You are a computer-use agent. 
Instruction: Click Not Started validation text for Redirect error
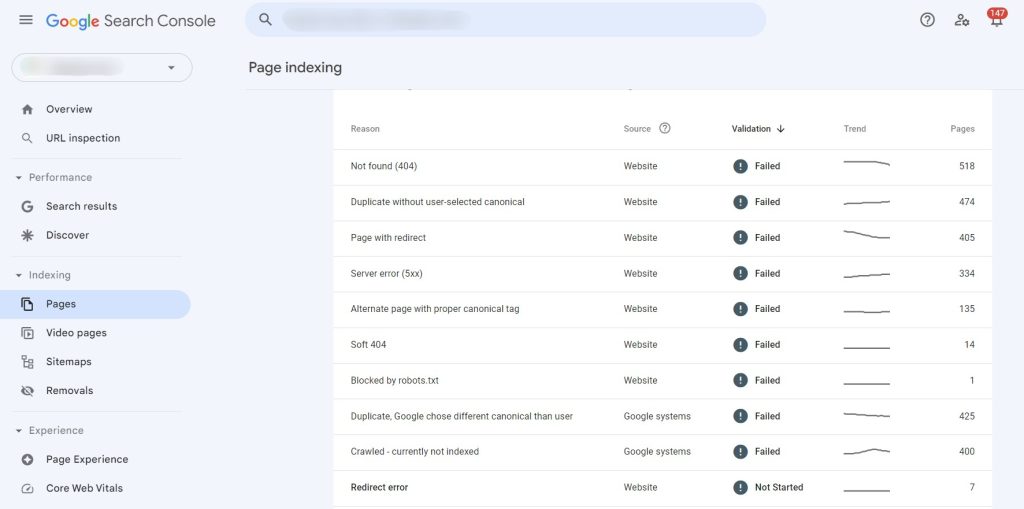(779, 487)
